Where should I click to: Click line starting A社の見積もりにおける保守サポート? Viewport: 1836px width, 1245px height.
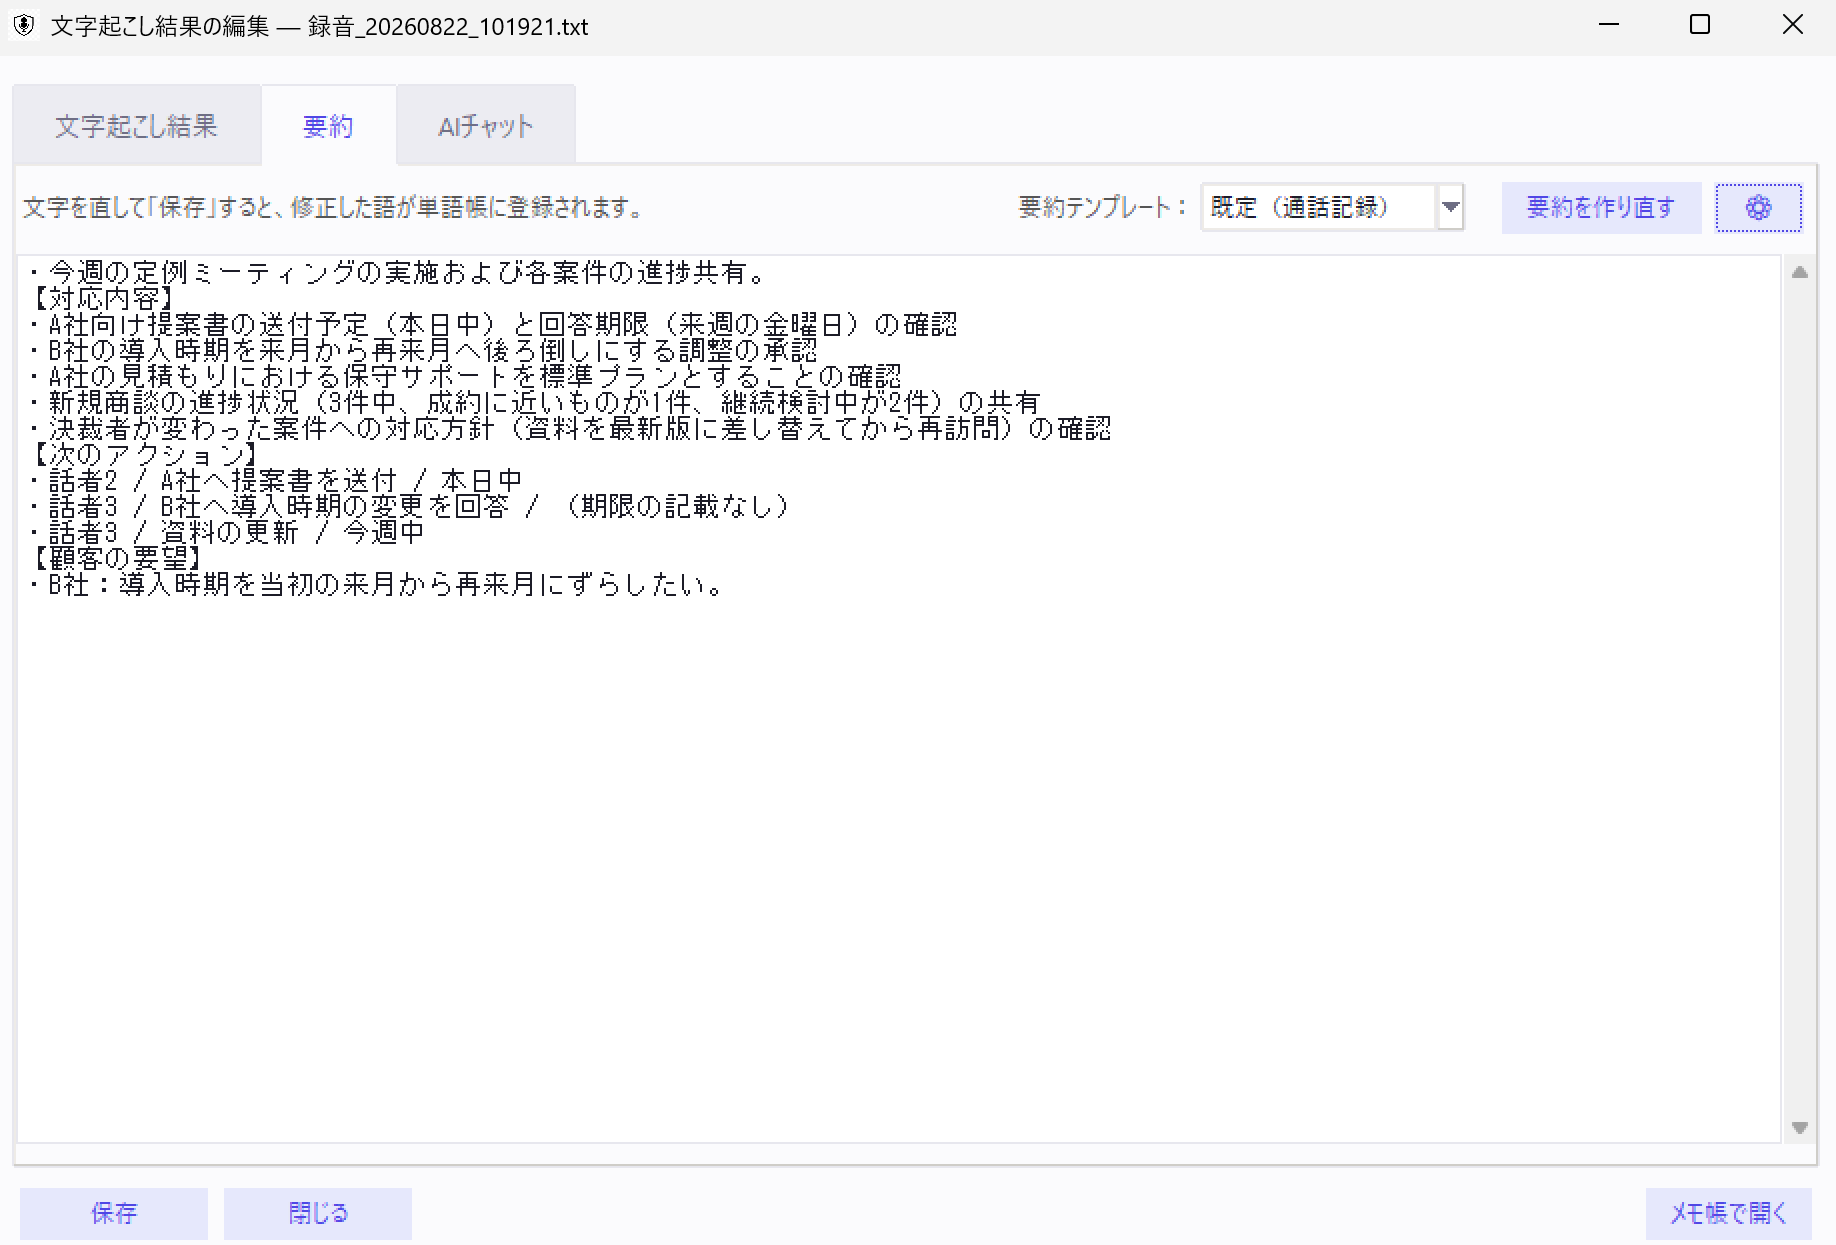[x=464, y=376]
